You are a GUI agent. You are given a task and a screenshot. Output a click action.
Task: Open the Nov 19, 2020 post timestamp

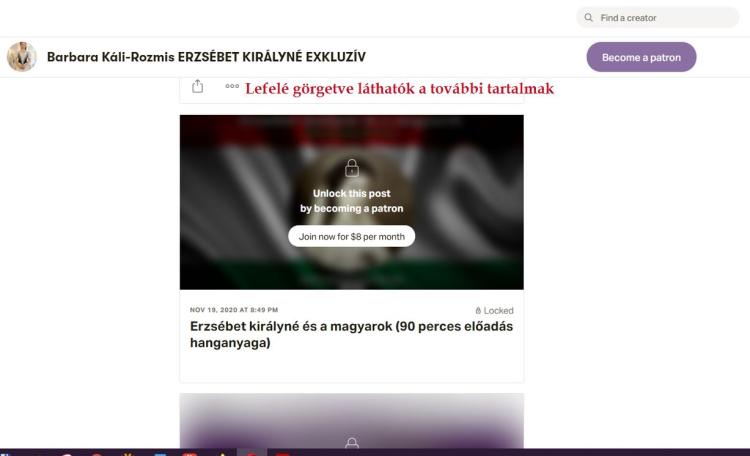234,310
